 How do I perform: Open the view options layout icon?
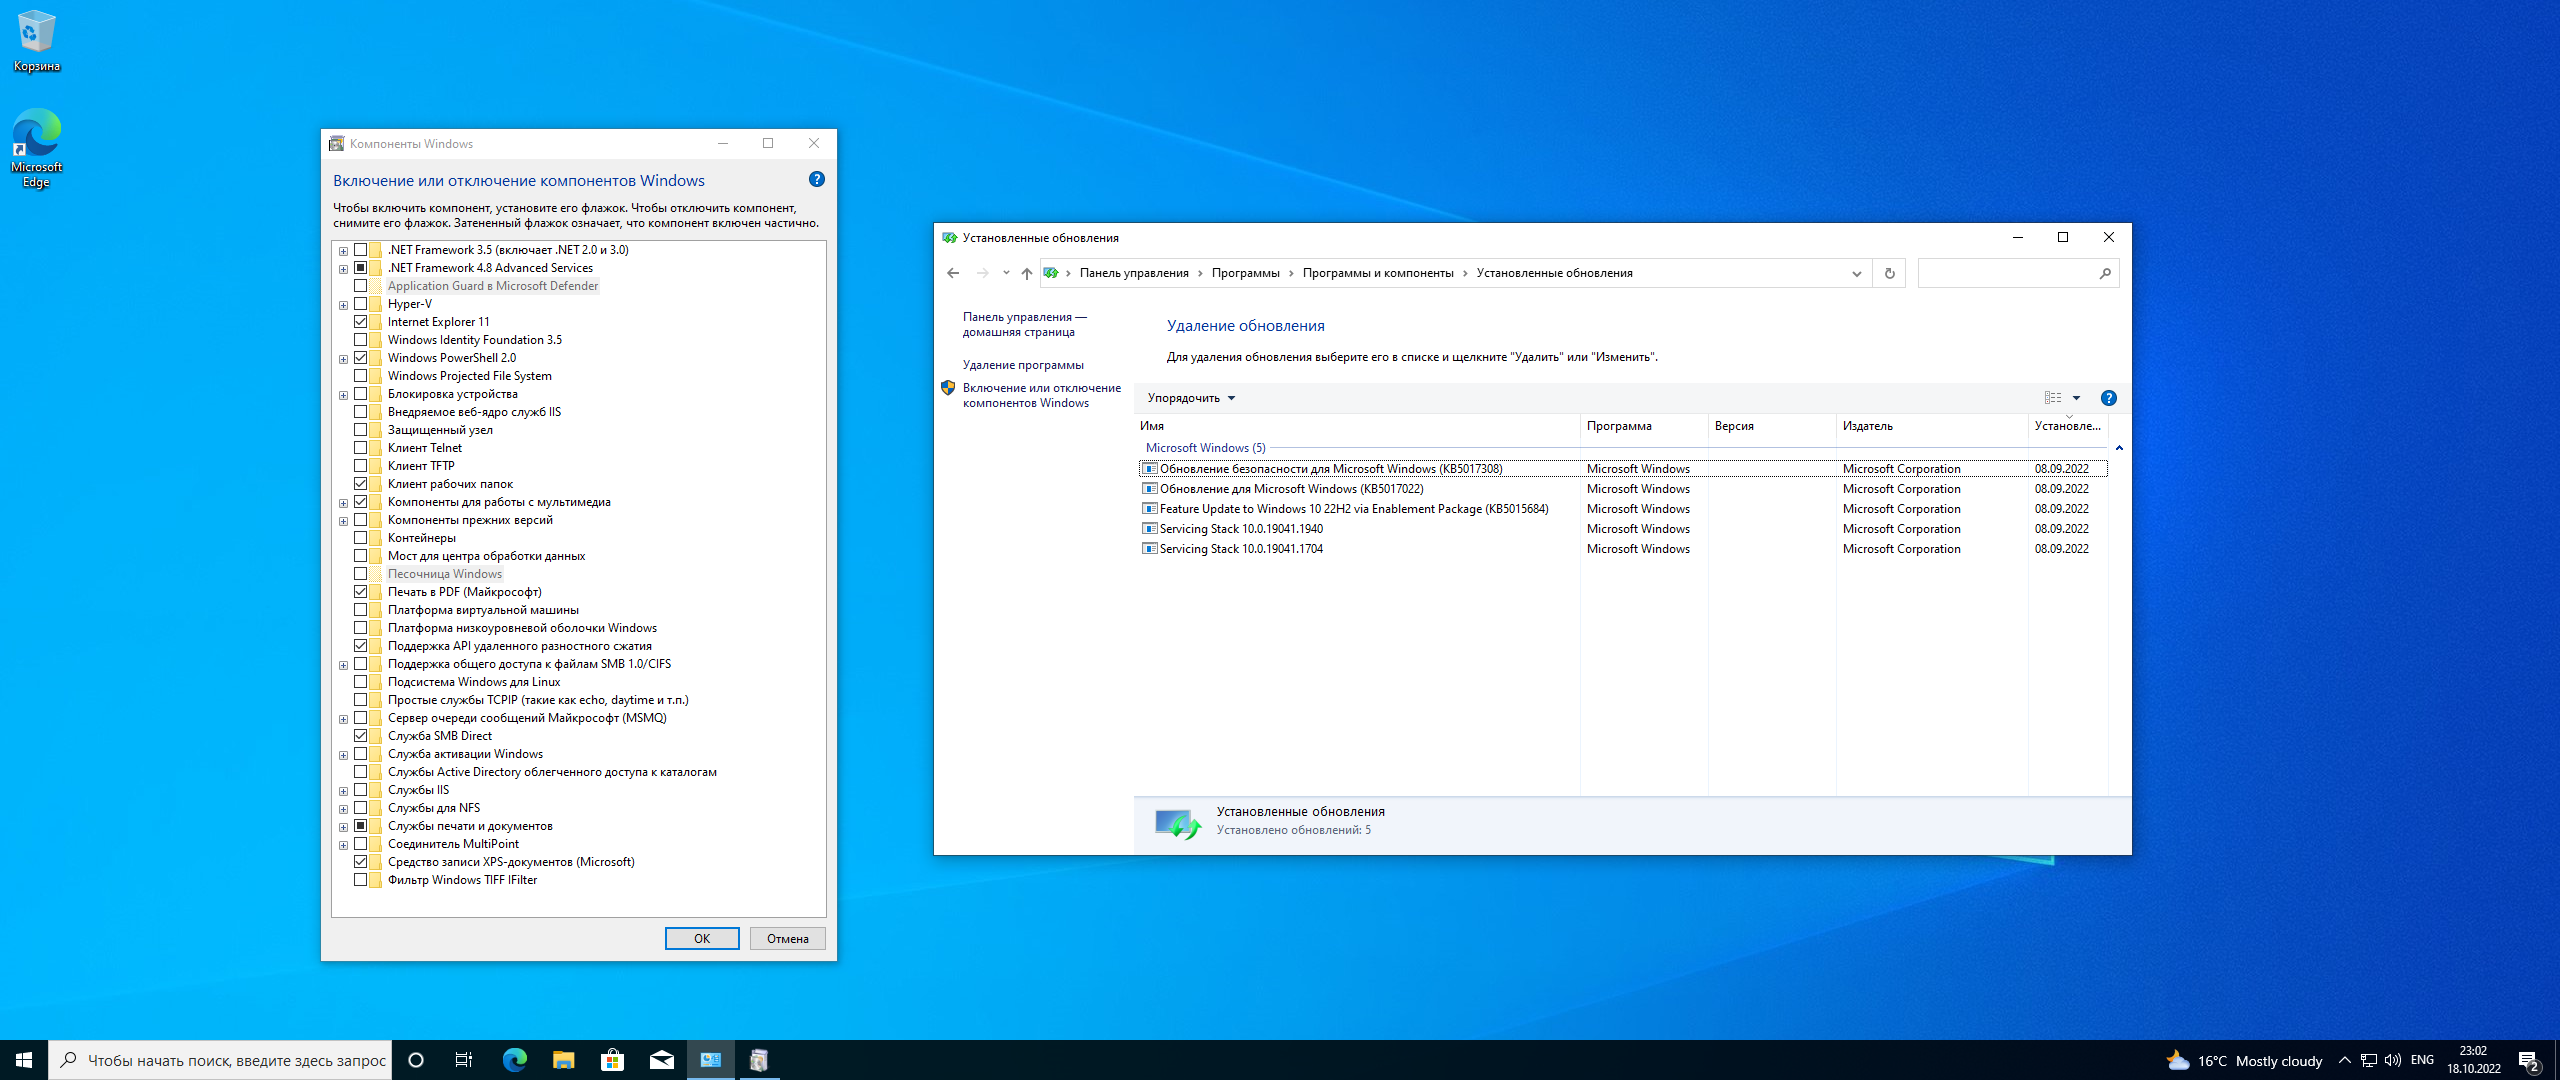click(2053, 398)
